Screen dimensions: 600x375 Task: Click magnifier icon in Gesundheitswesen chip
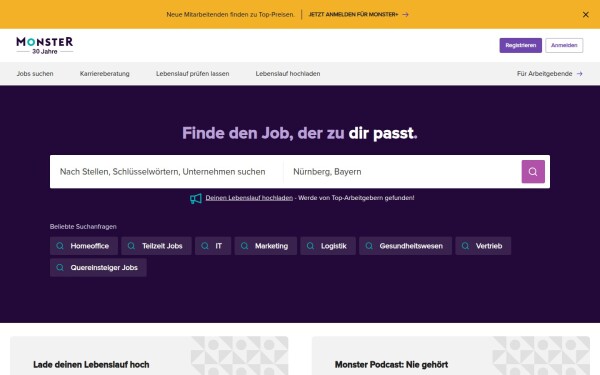pos(369,246)
